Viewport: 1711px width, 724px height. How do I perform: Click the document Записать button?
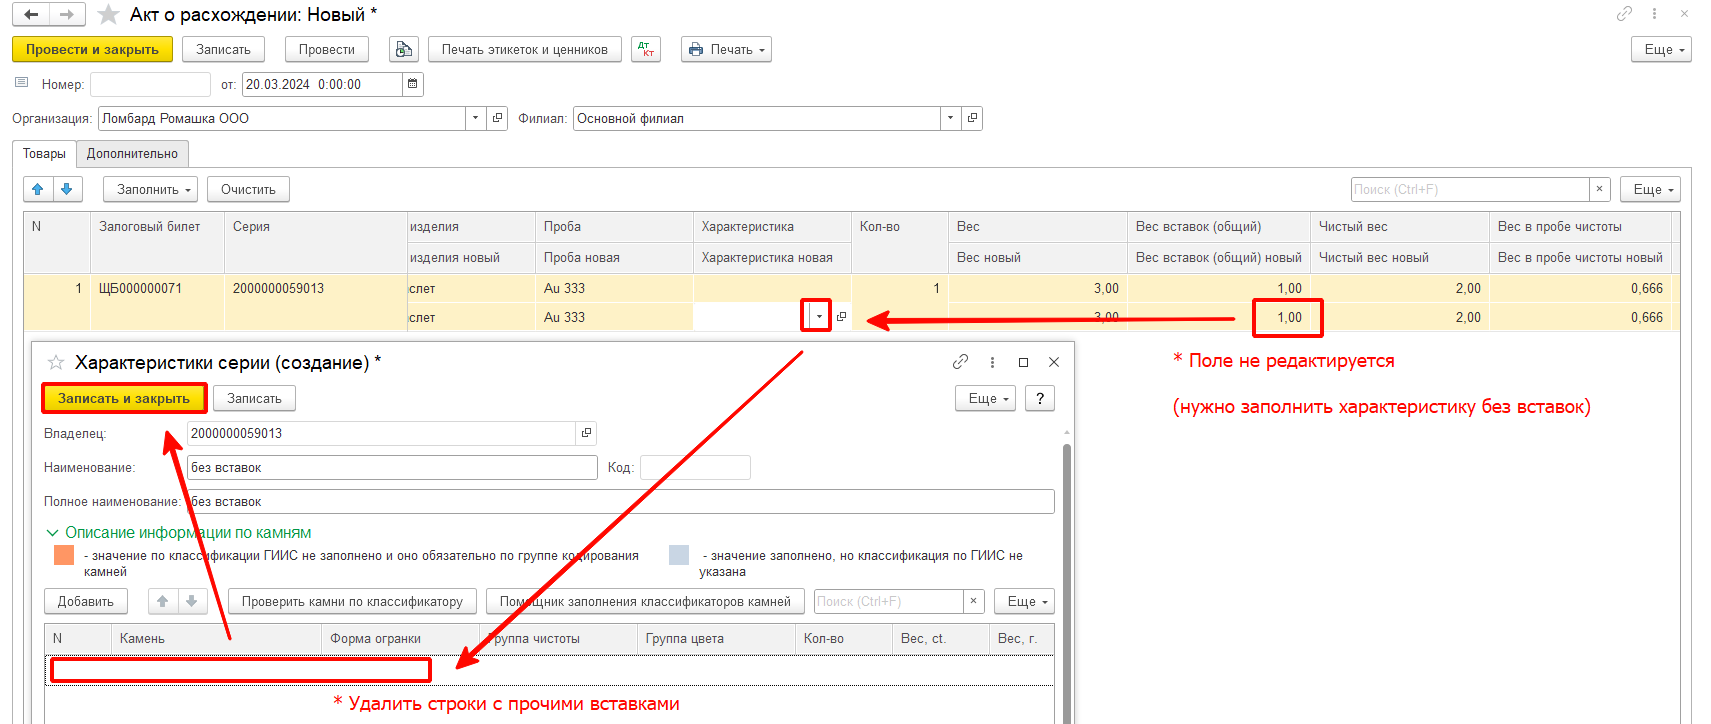[223, 49]
